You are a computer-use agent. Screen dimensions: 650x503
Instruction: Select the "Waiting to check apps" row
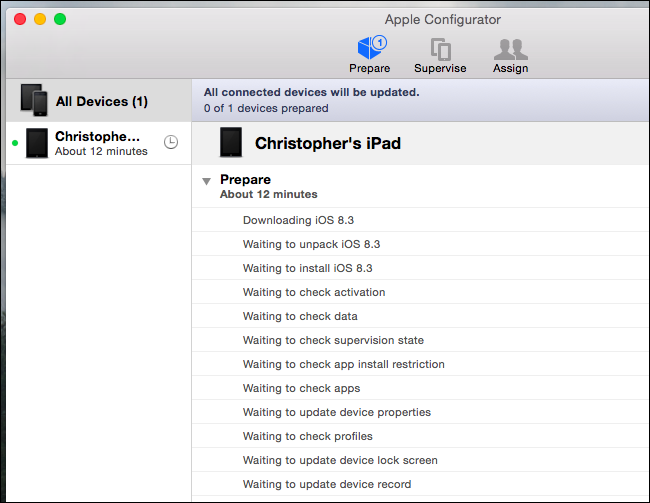pos(421,389)
